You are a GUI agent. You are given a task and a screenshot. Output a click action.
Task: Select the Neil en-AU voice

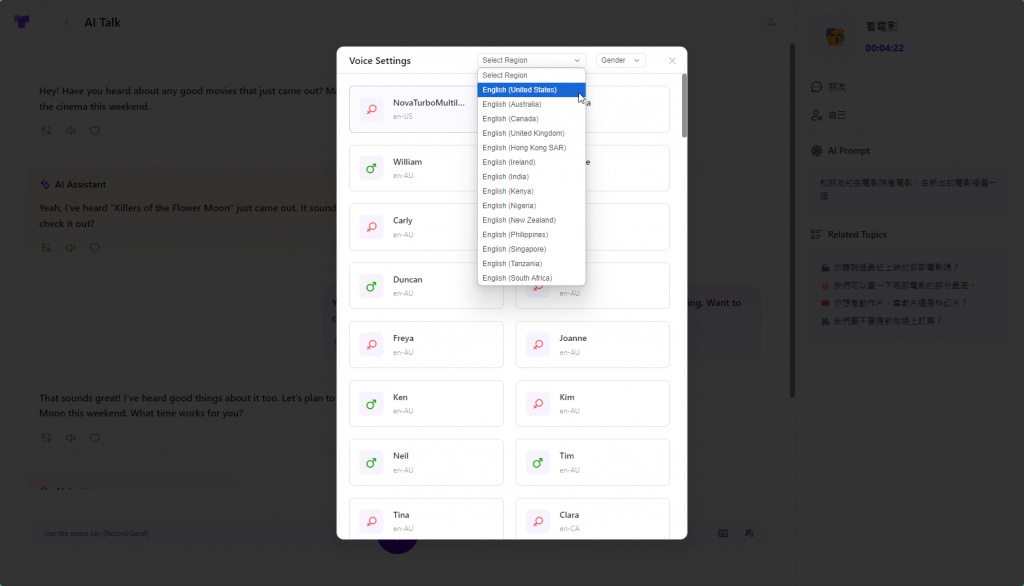(x=426, y=463)
